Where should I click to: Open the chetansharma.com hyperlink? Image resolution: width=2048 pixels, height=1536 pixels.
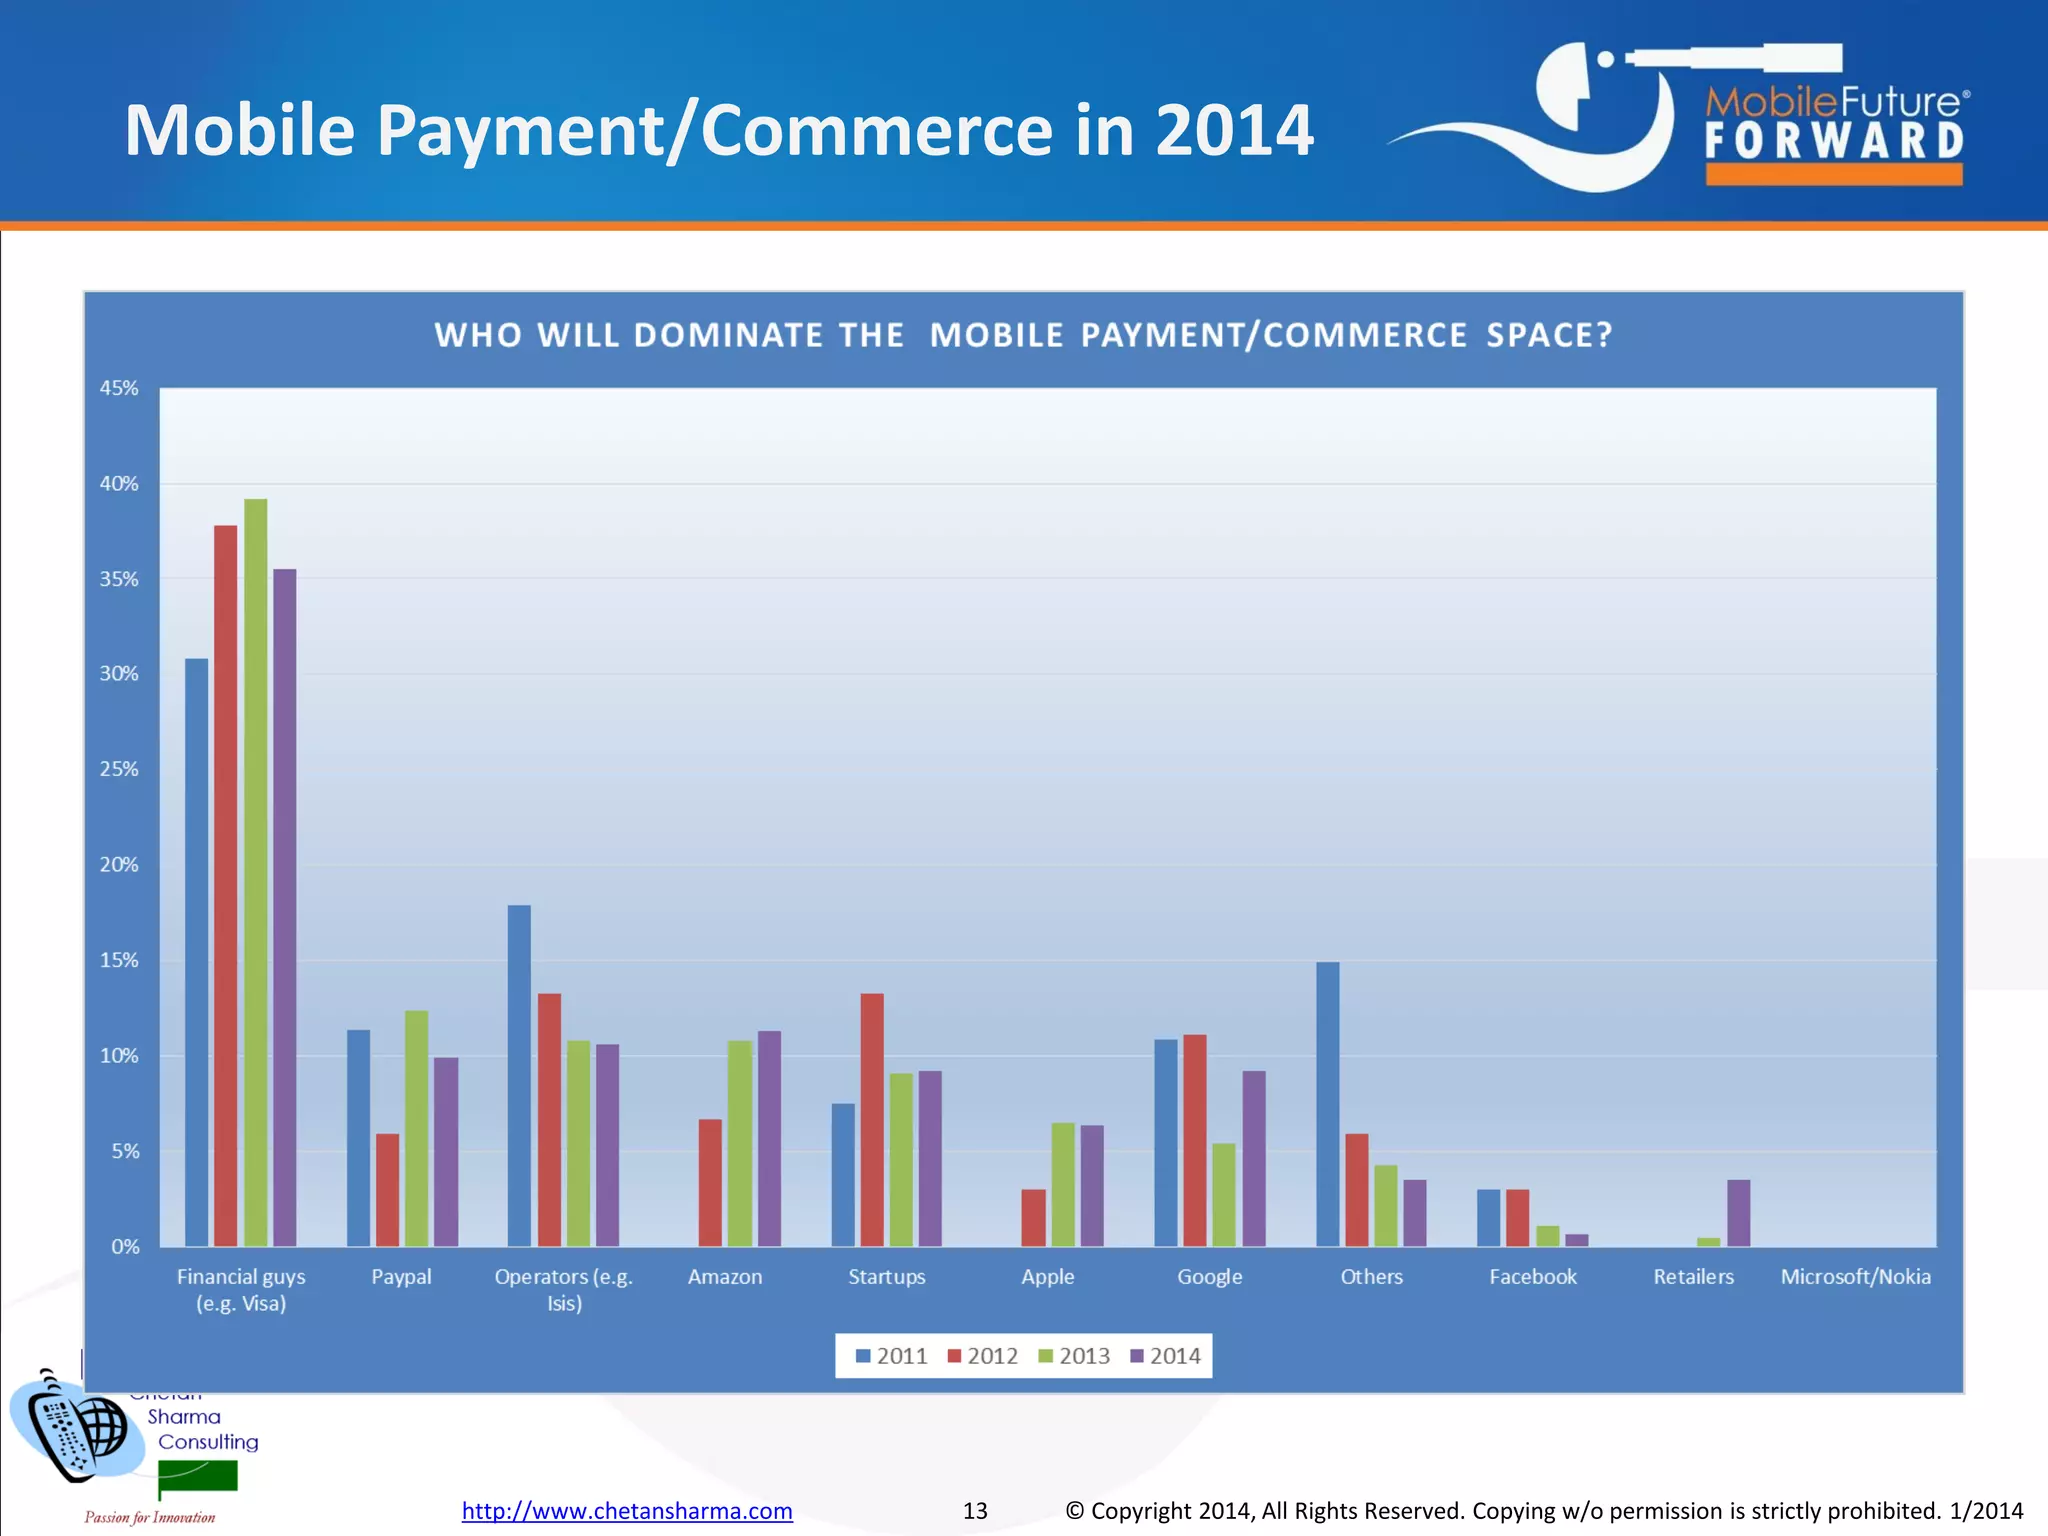coord(627,1510)
